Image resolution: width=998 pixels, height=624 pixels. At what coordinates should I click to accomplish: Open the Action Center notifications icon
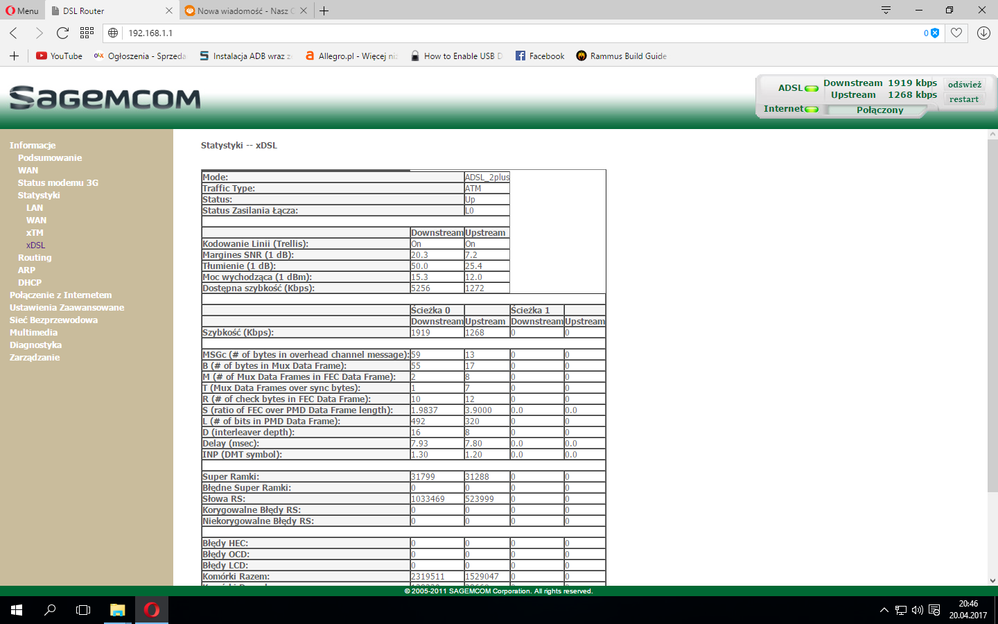934,610
